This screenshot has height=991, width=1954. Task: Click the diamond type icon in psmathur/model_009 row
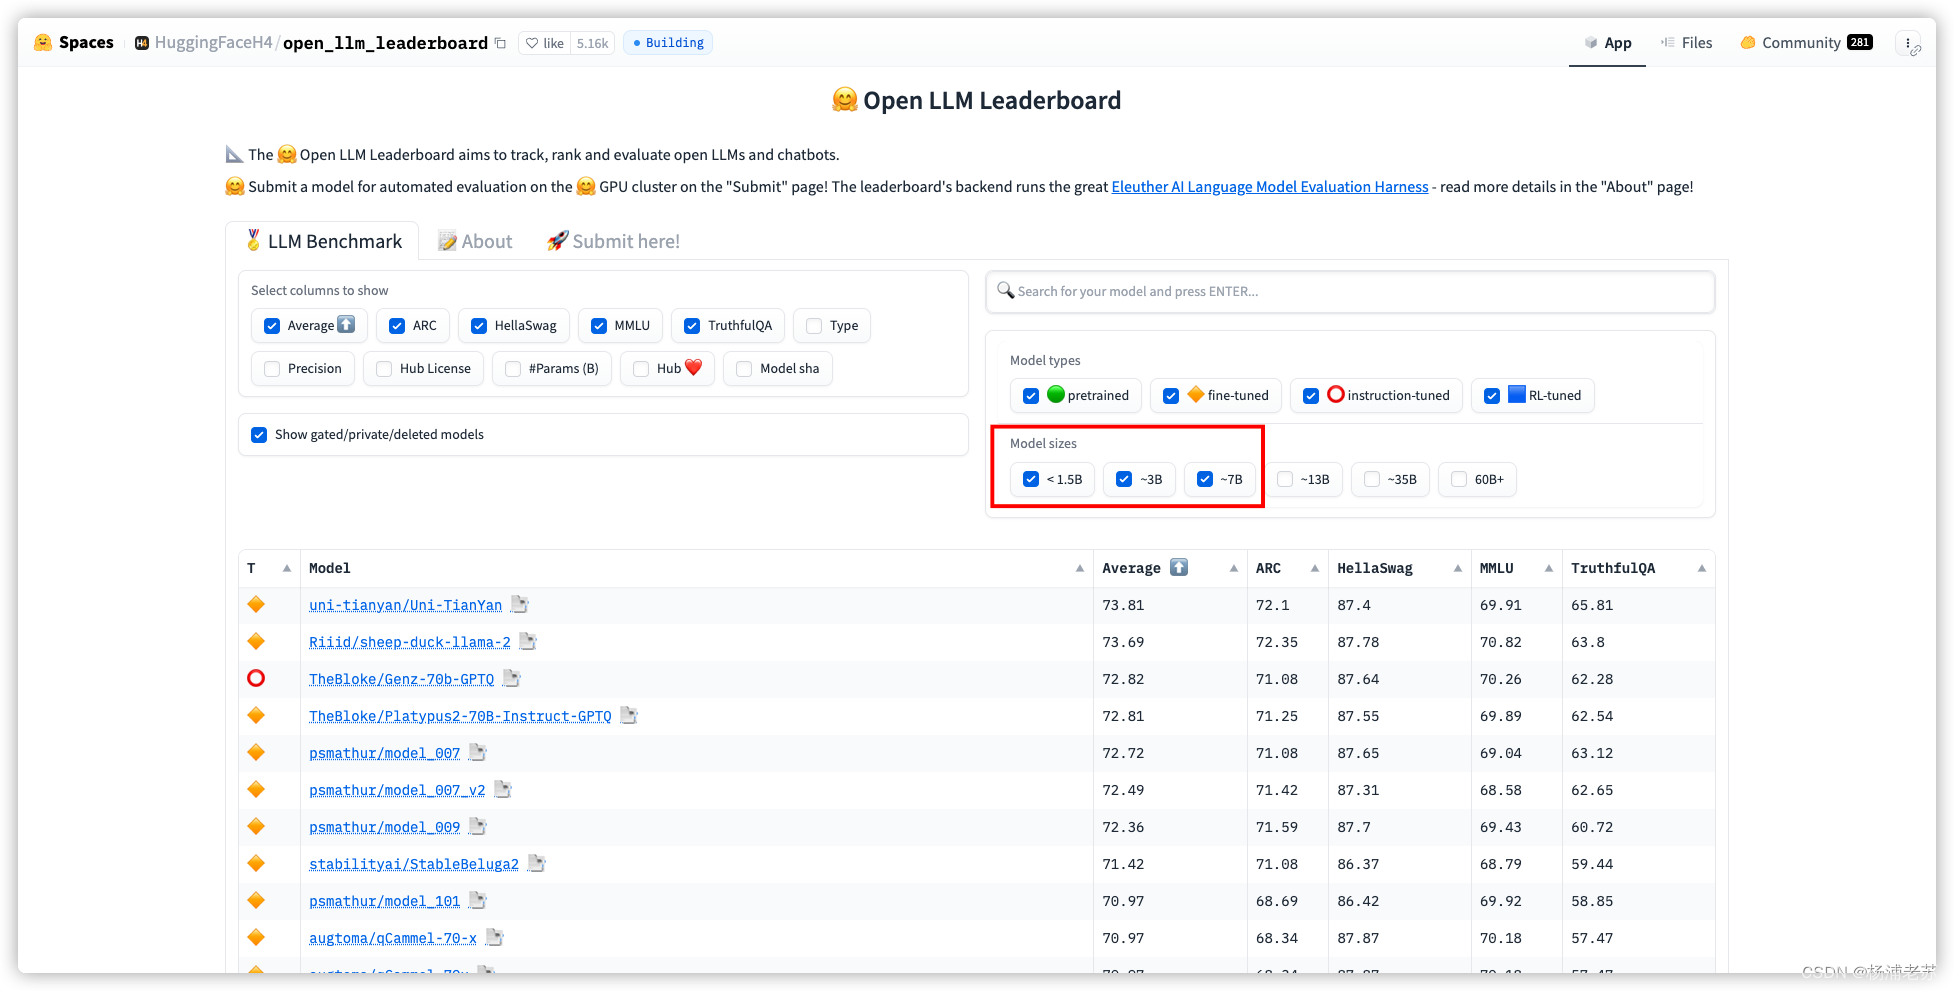pyautogui.click(x=256, y=826)
